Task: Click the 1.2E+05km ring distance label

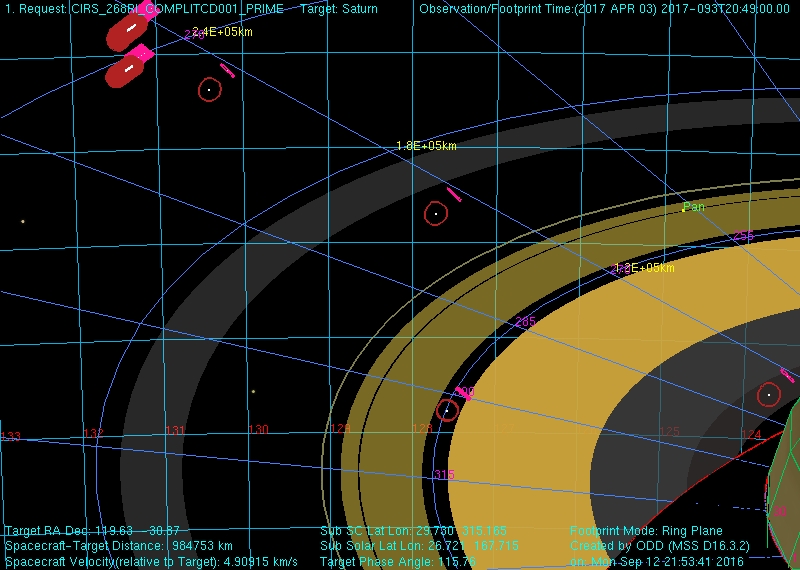Action: tap(645, 268)
